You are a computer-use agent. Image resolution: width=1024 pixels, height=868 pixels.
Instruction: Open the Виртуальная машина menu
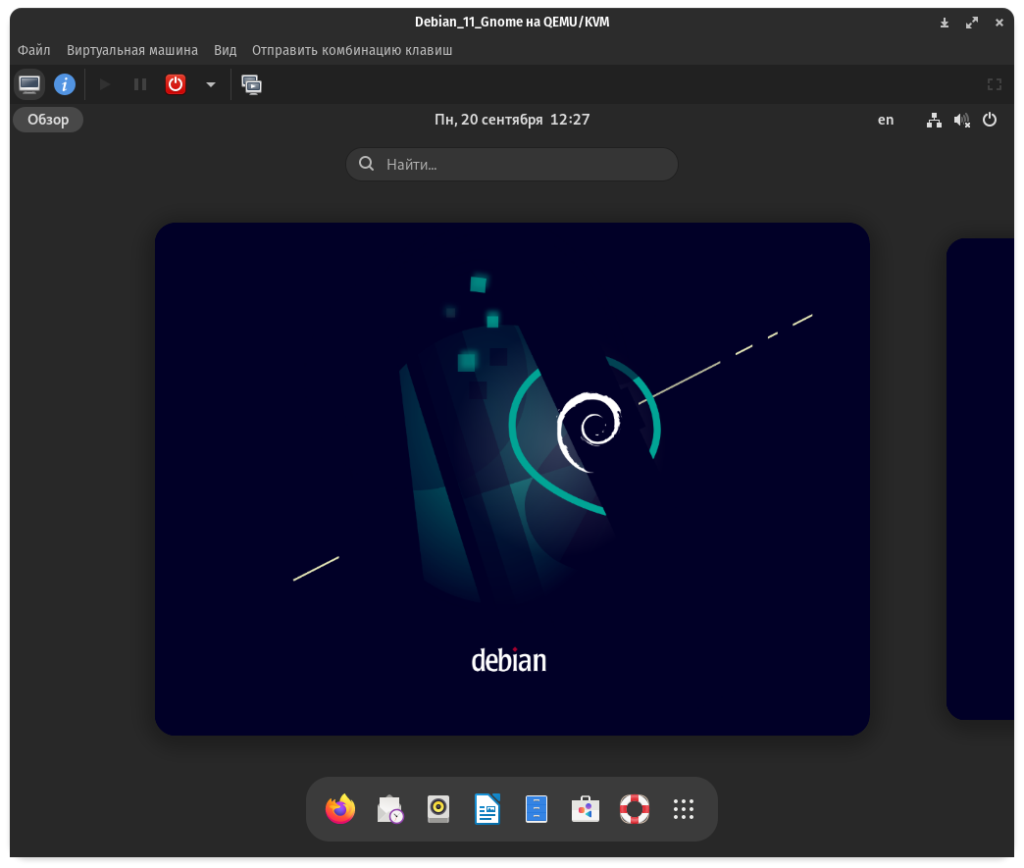(x=132, y=50)
